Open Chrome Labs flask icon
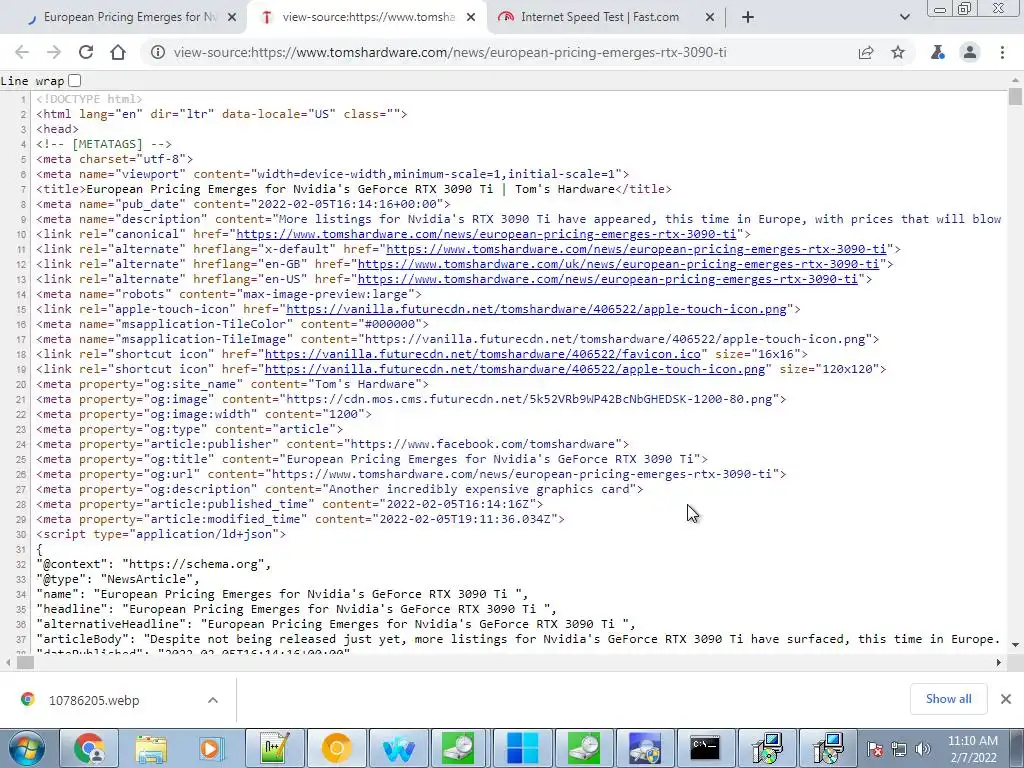The image size is (1024, 768). [938, 52]
